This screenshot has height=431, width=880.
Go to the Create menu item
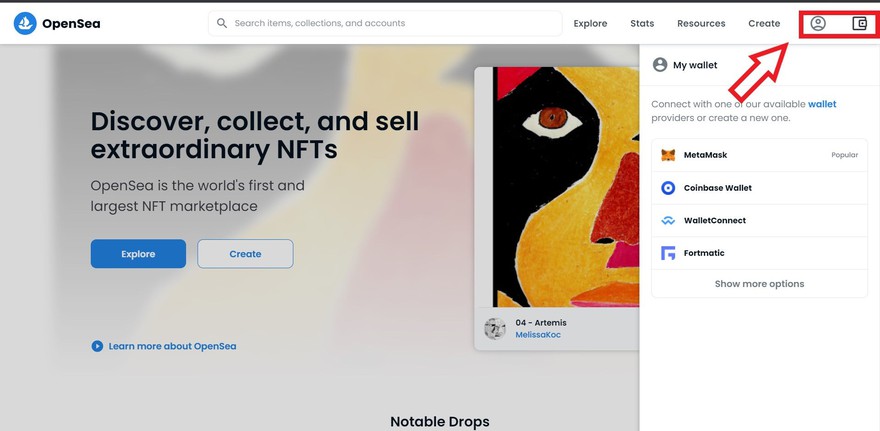(764, 23)
